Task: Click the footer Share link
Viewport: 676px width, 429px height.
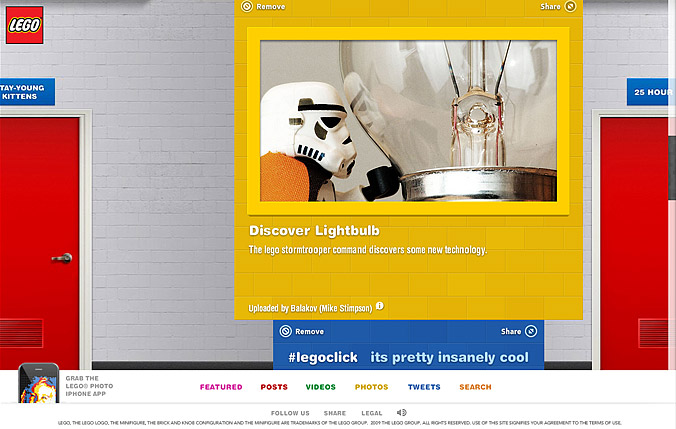Action: click(335, 413)
